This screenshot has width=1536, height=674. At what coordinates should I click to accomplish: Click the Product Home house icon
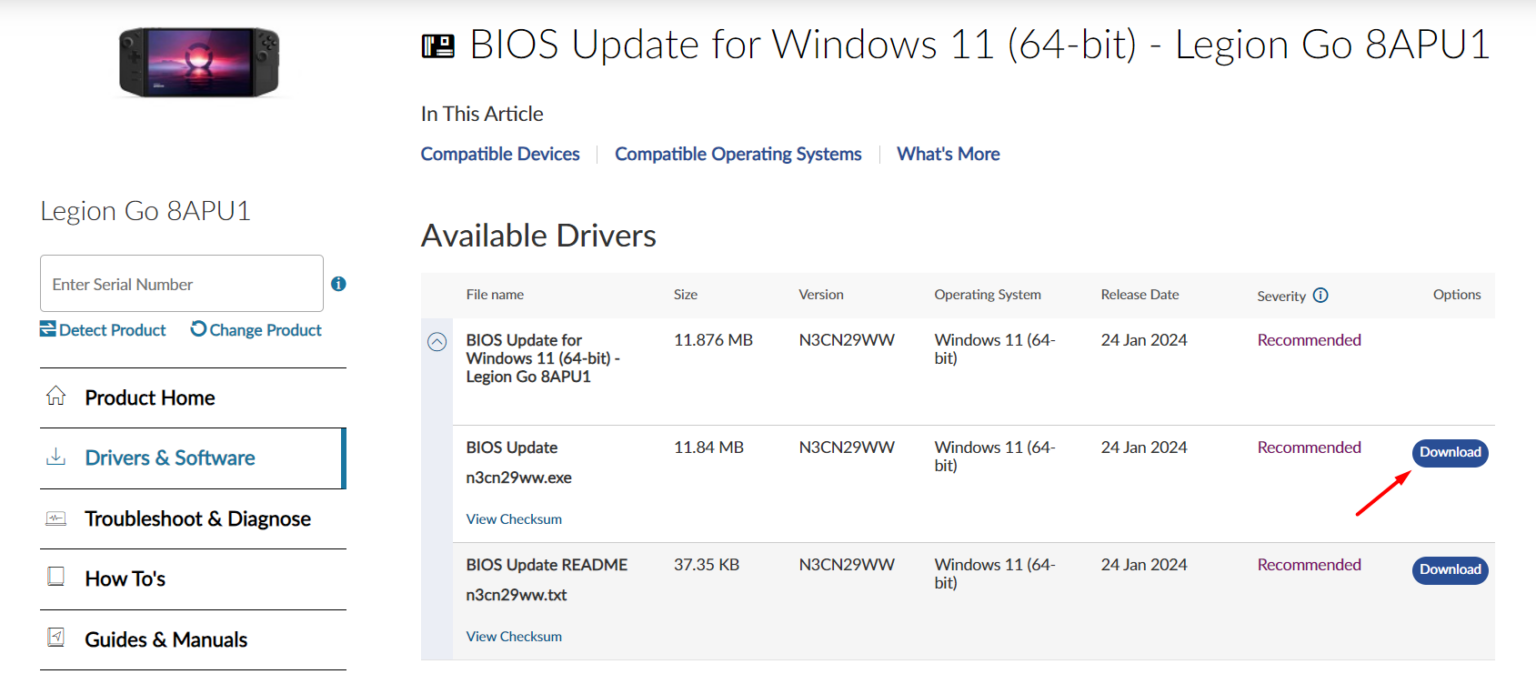(56, 397)
